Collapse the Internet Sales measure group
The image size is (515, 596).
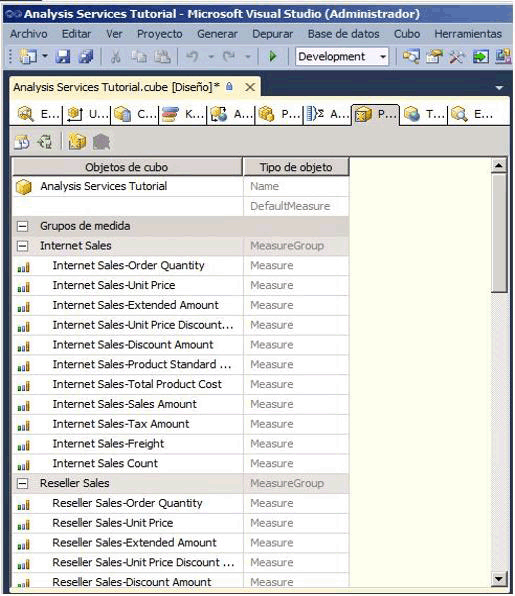point(22,246)
